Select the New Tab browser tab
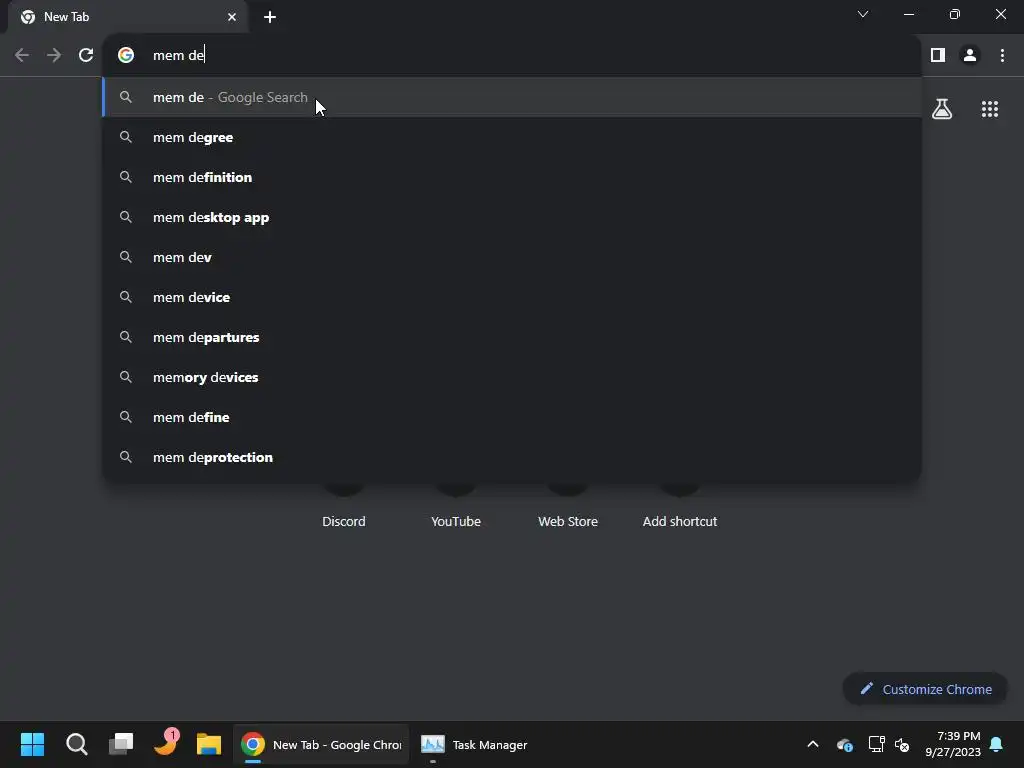 point(128,17)
